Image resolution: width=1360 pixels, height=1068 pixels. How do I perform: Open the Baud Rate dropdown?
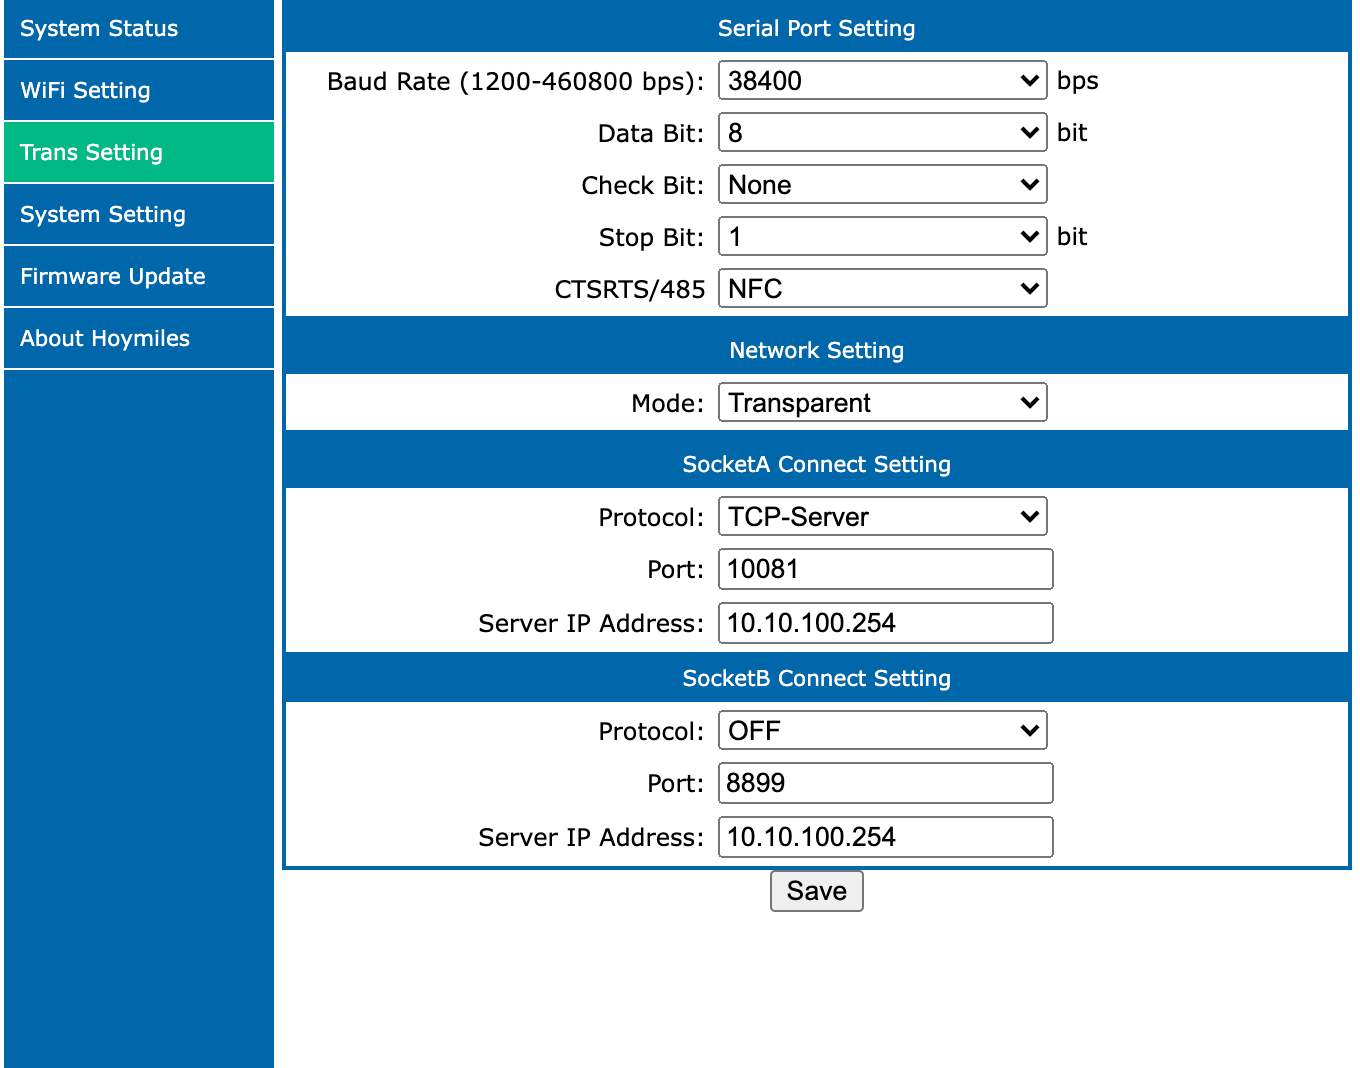point(883,80)
